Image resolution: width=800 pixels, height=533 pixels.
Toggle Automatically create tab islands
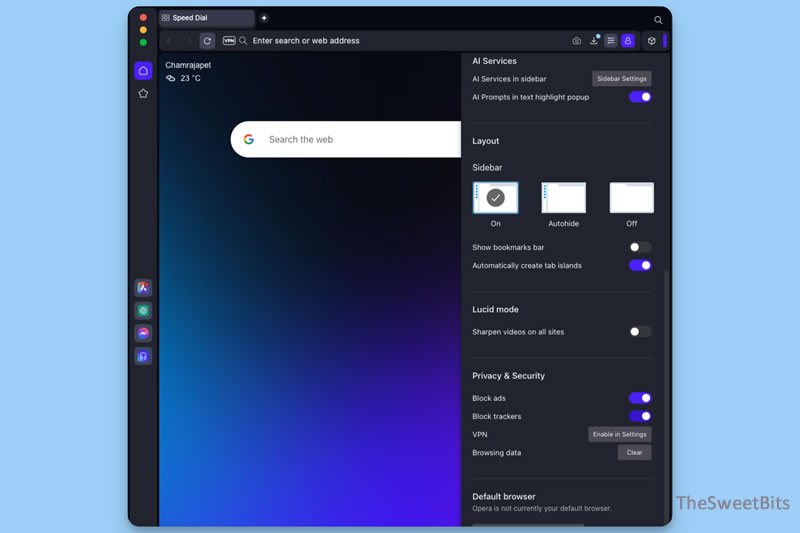(640, 265)
